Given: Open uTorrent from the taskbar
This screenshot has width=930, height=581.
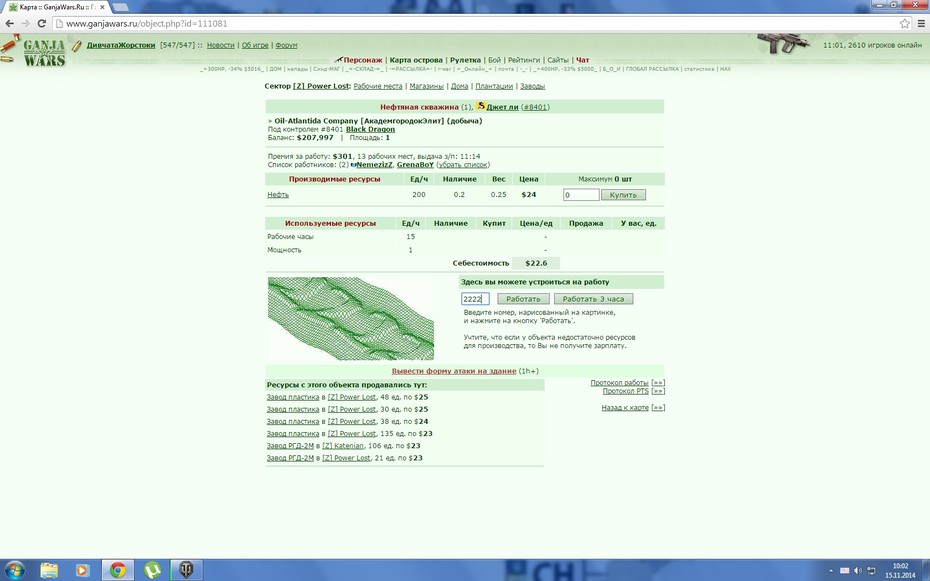Looking at the screenshot, I should [x=152, y=570].
